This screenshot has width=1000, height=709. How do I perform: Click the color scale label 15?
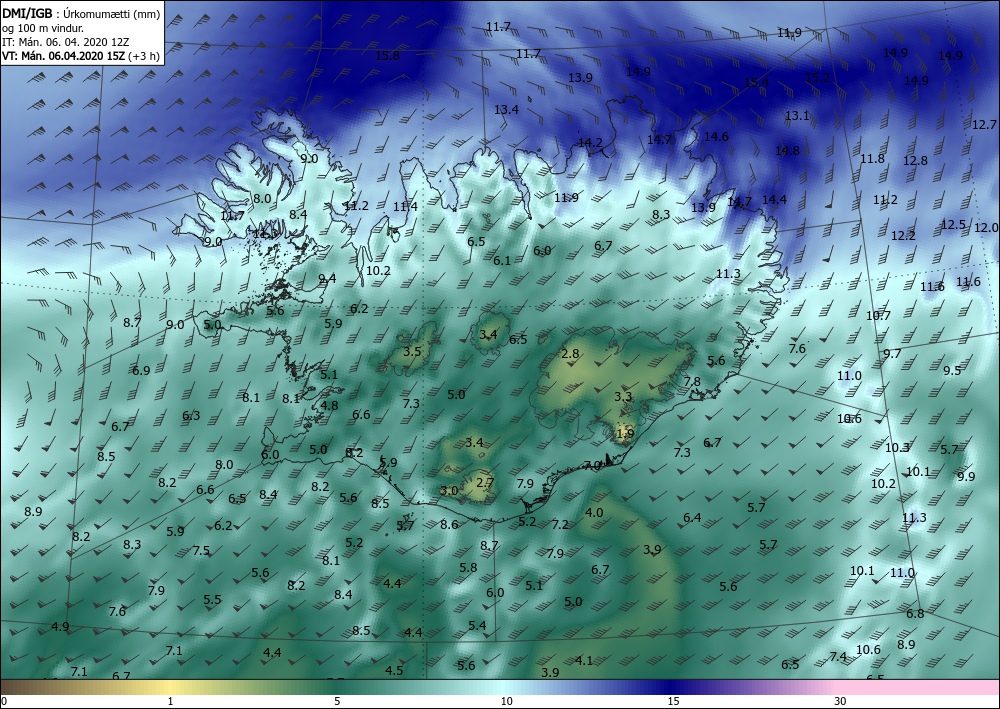[673, 701]
